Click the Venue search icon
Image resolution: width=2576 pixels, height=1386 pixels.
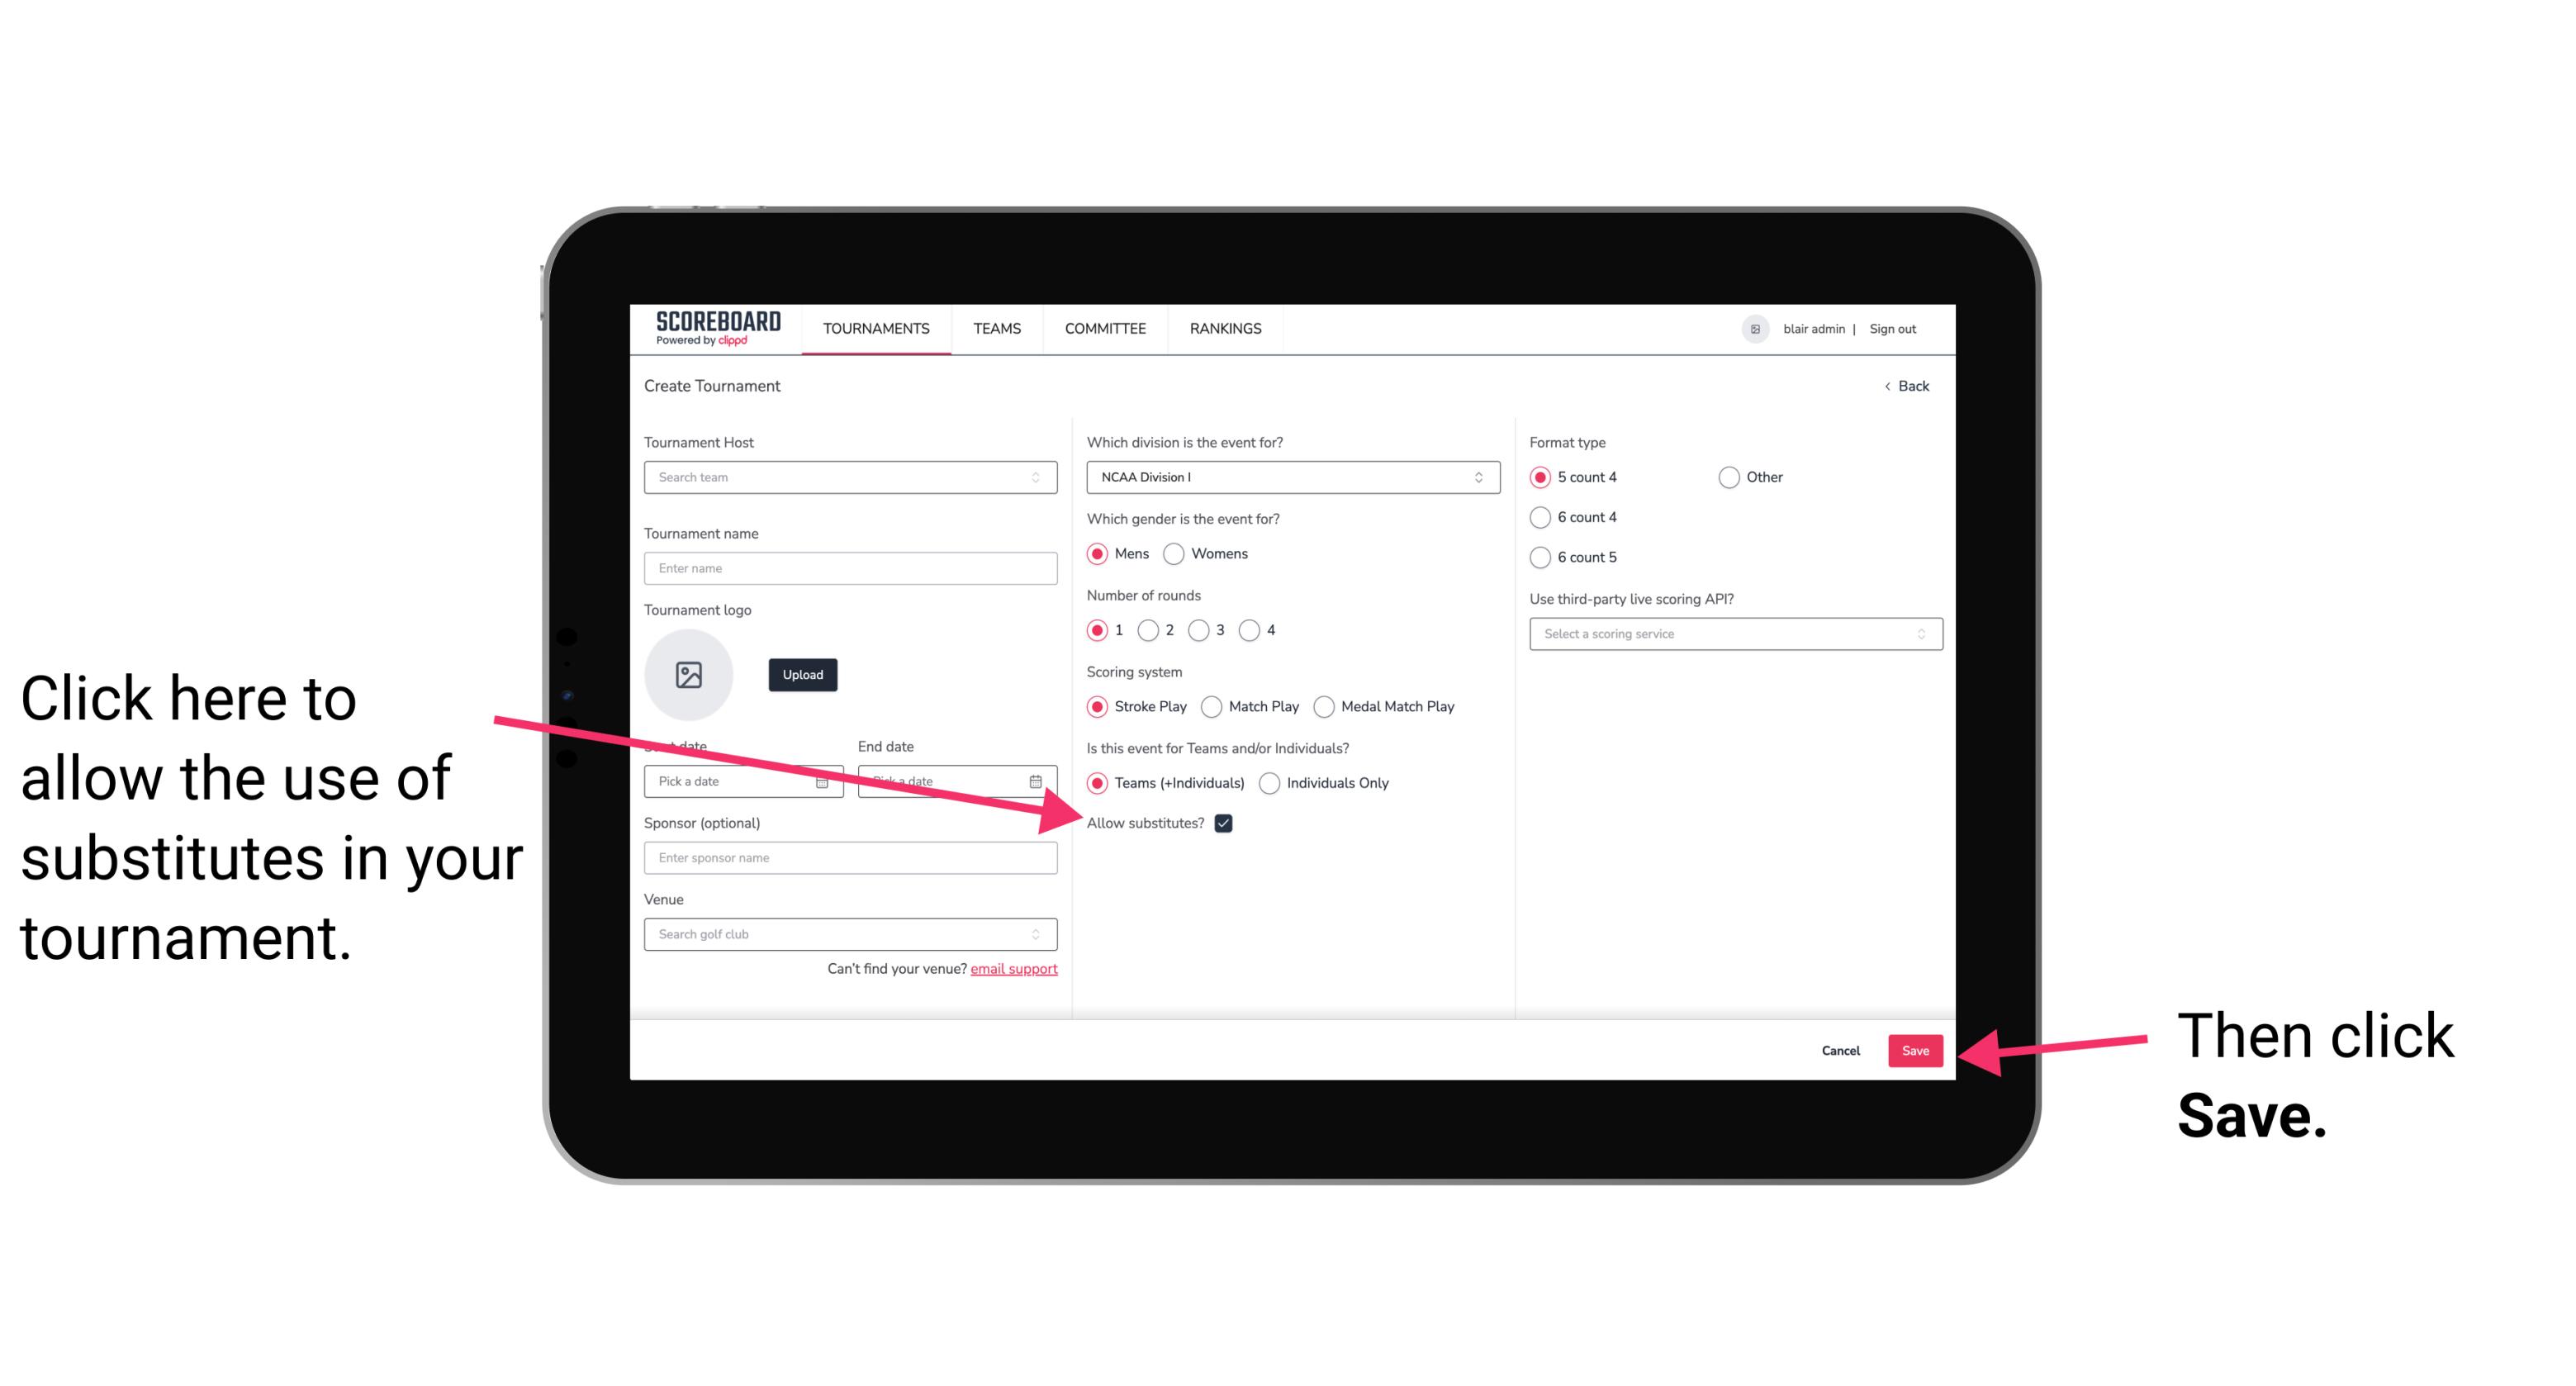click(x=1042, y=935)
